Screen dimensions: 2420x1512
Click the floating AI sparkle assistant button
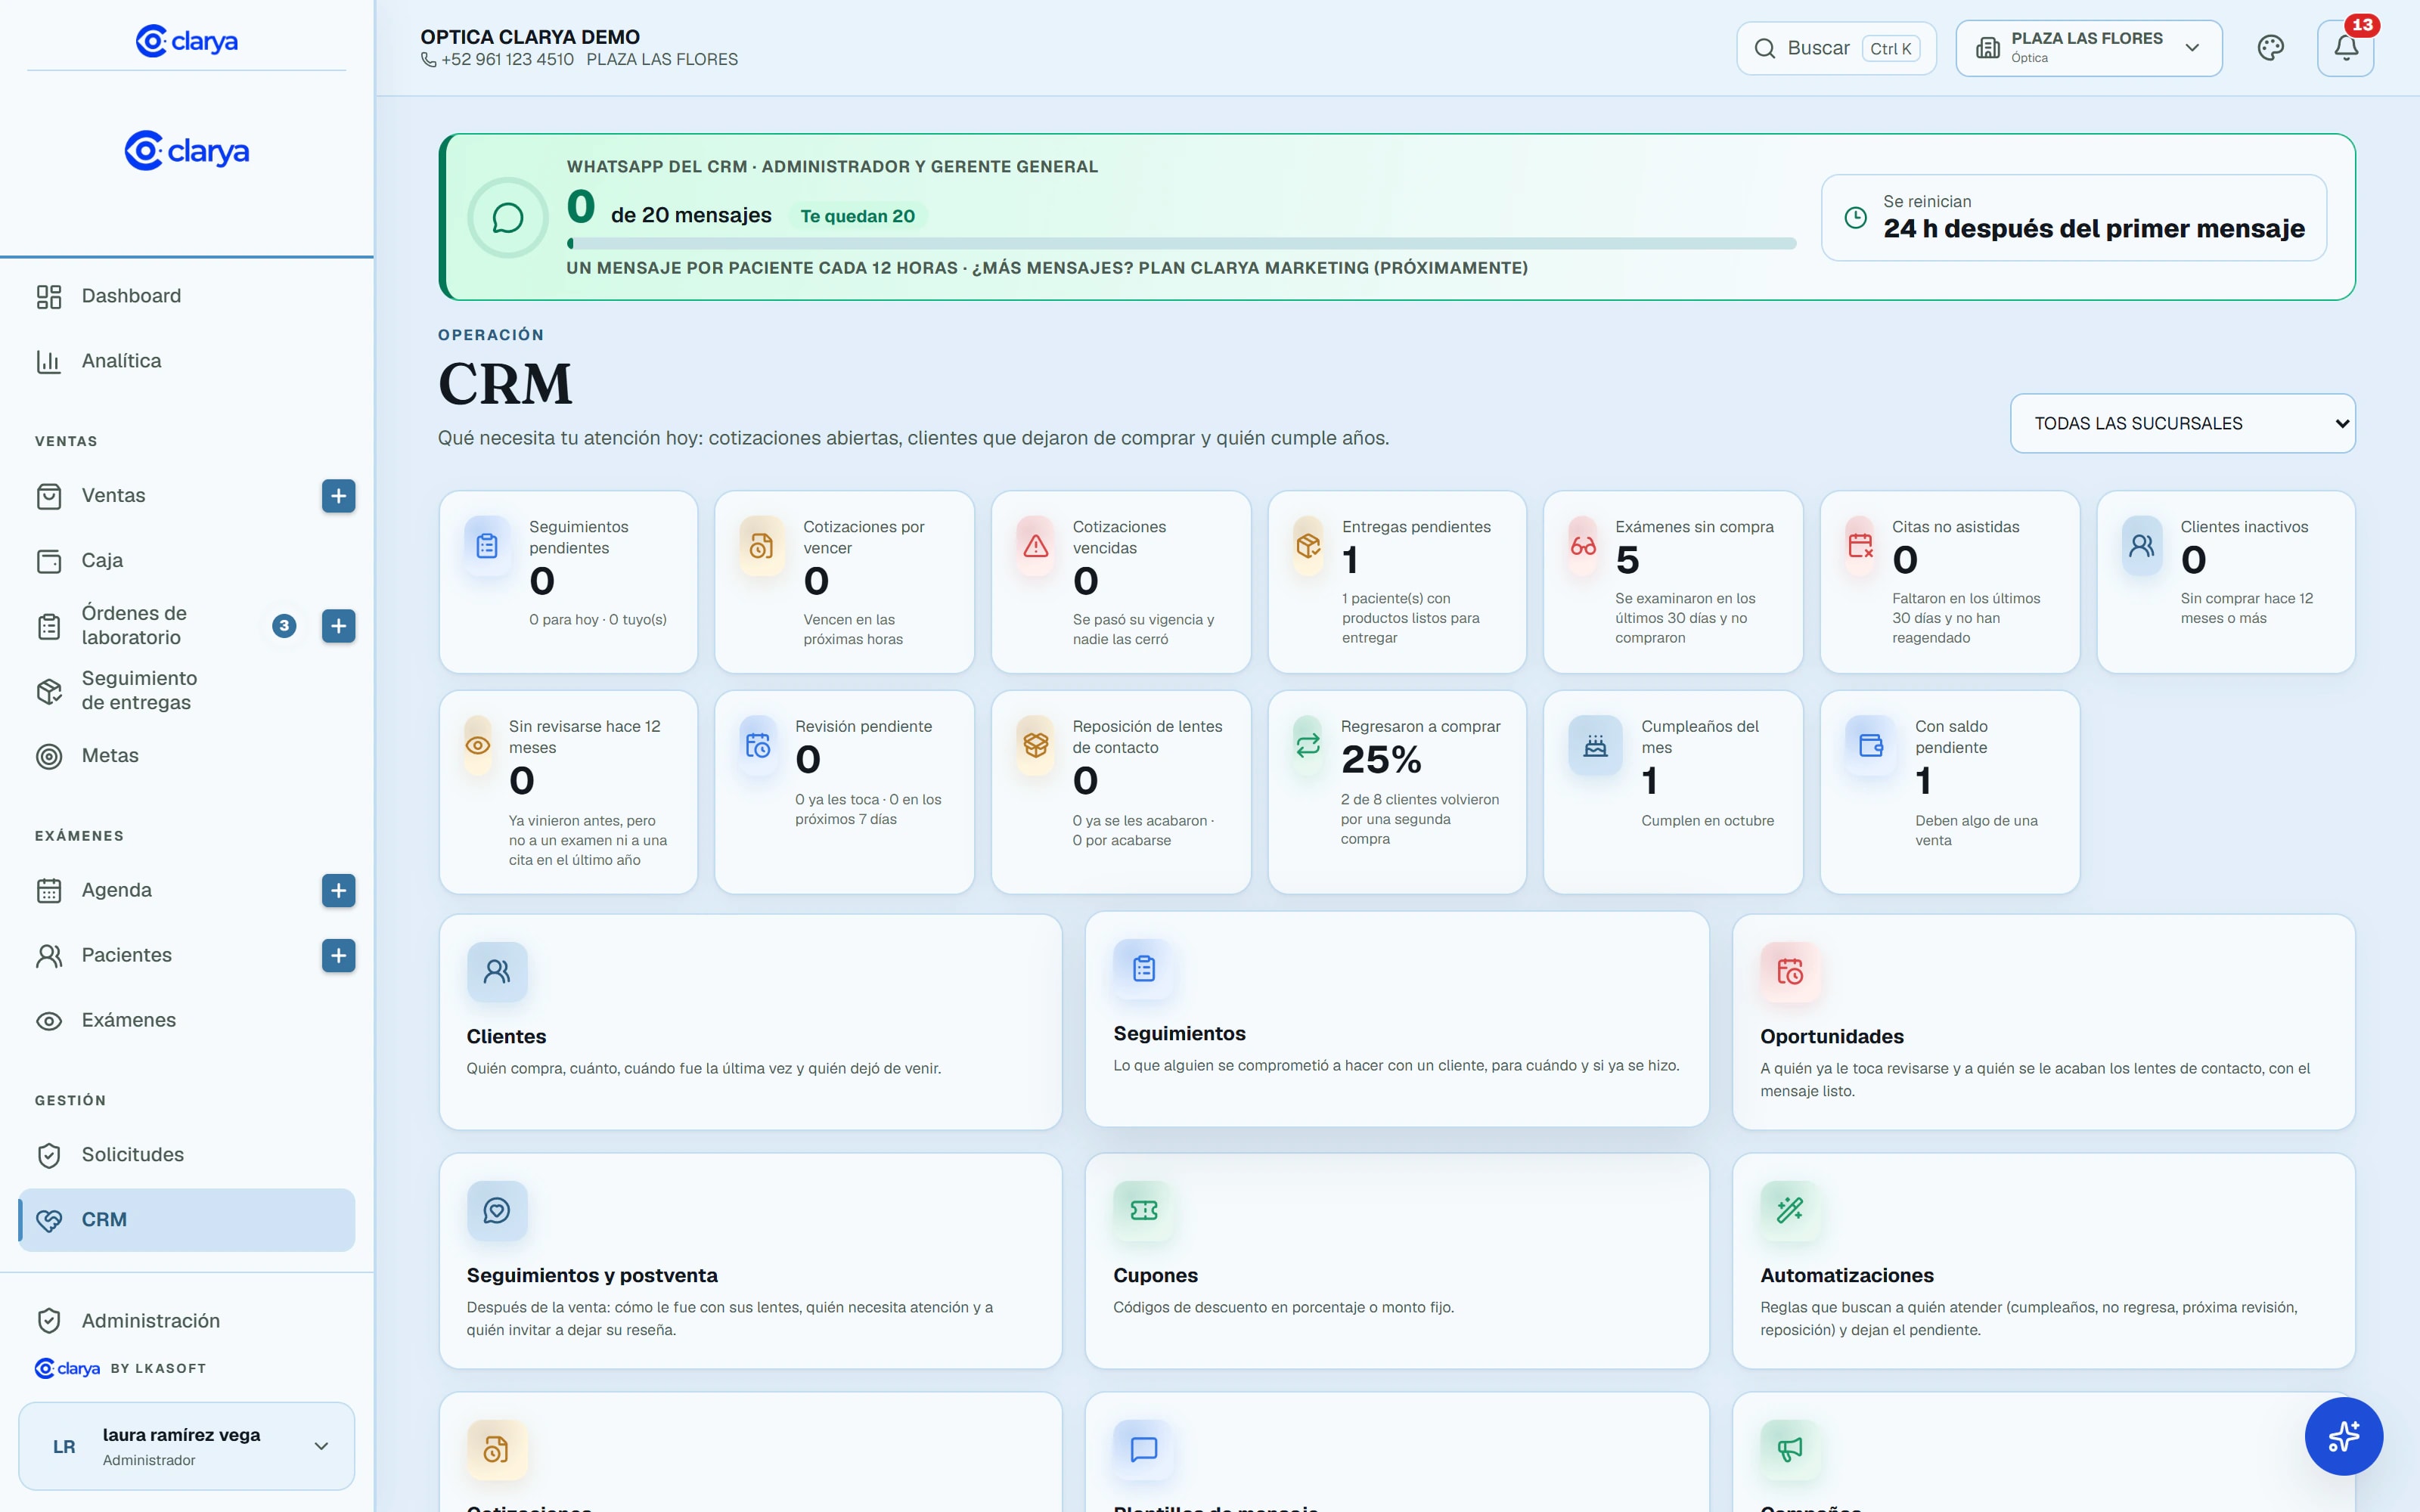tap(2343, 1436)
